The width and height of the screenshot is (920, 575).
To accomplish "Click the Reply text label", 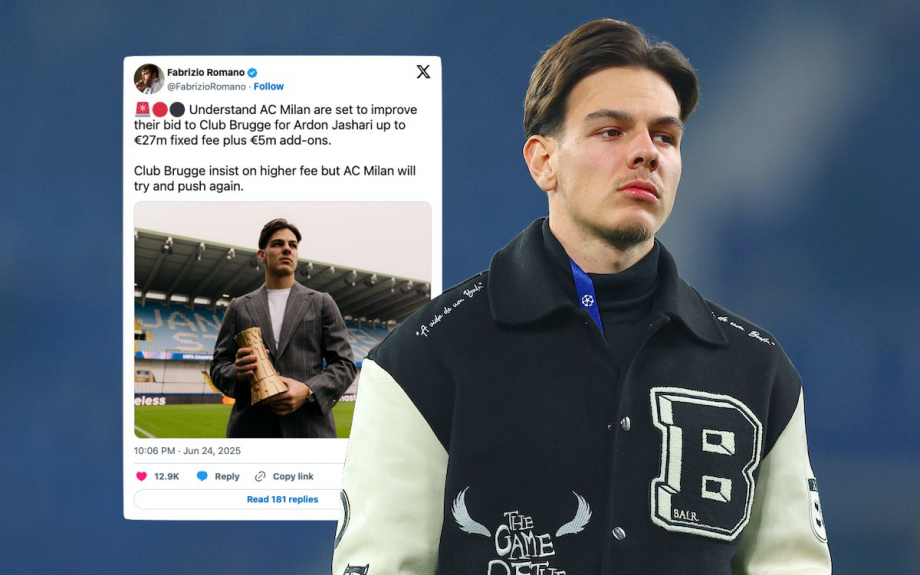I will click(227, 476).
